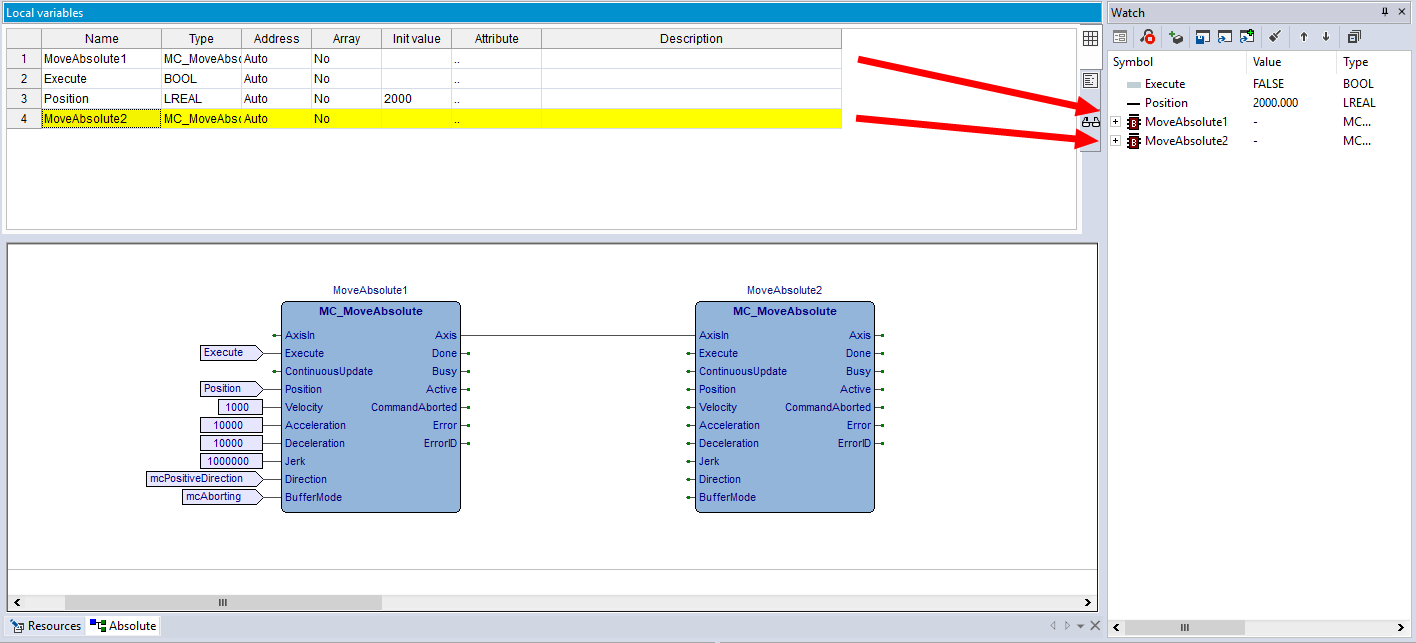Switch to the Resources tab

46,626
